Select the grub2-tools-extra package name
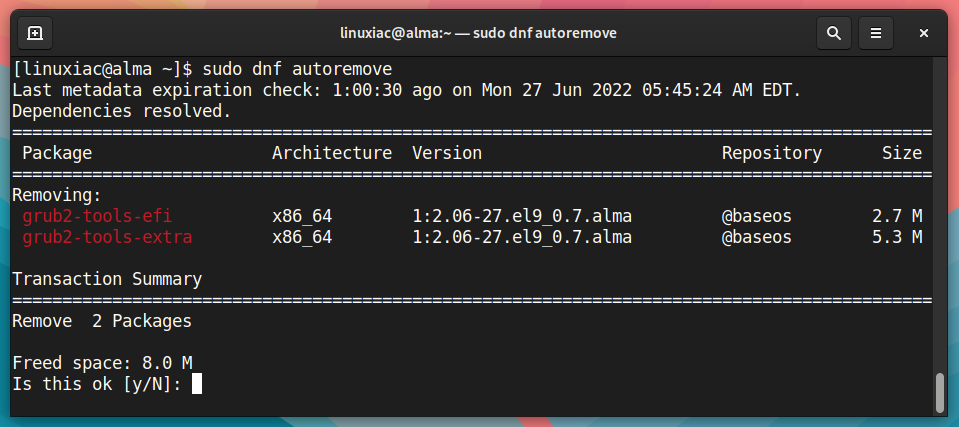Screen dimensions: 959x427 (108, 237)
